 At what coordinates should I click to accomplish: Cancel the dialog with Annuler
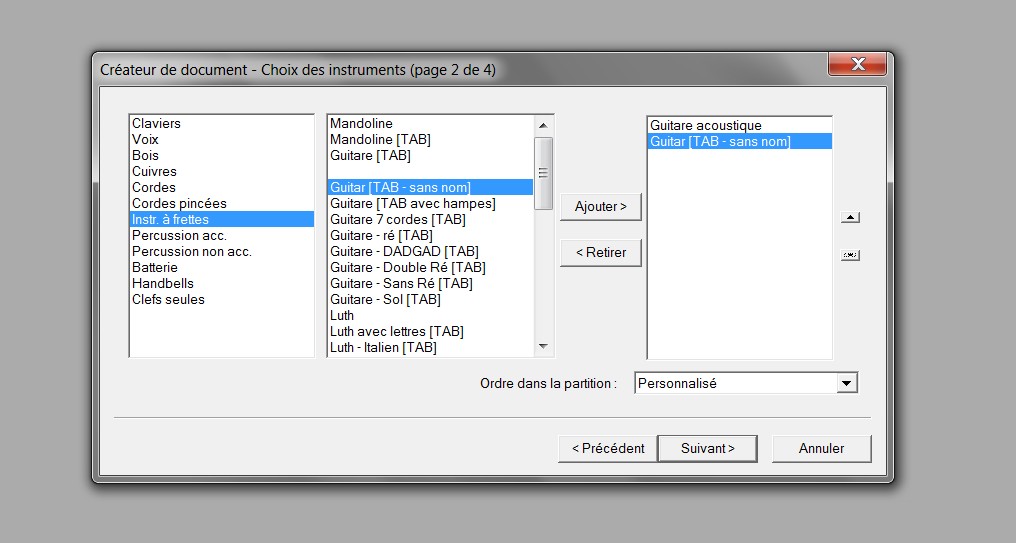(821, 448)
